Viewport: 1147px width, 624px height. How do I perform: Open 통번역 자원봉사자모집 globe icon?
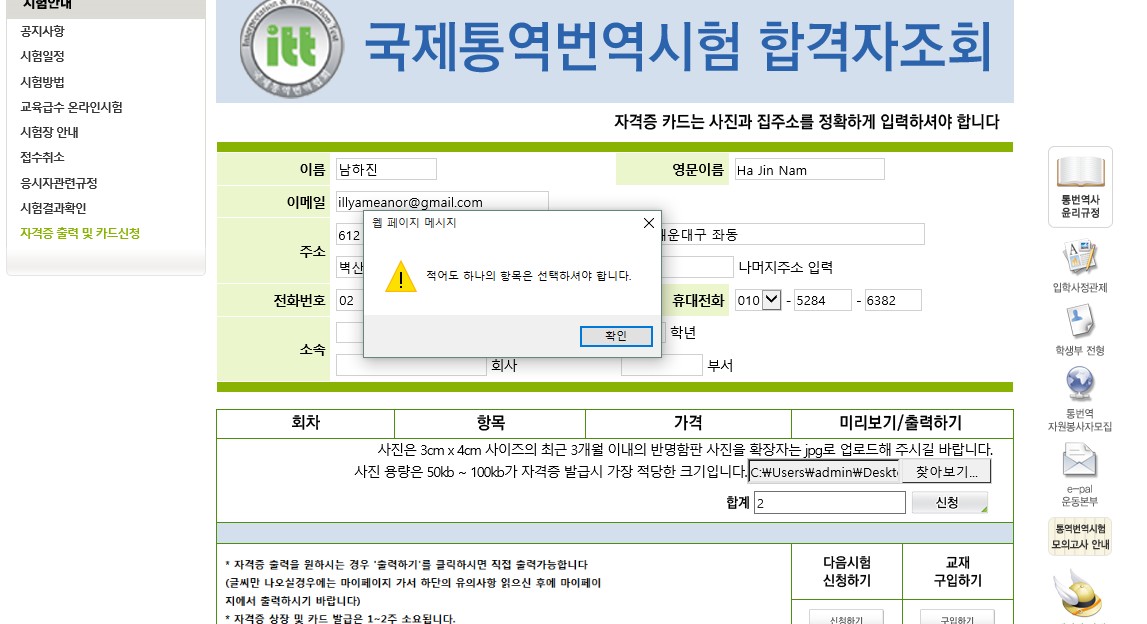coord(1080,385)
